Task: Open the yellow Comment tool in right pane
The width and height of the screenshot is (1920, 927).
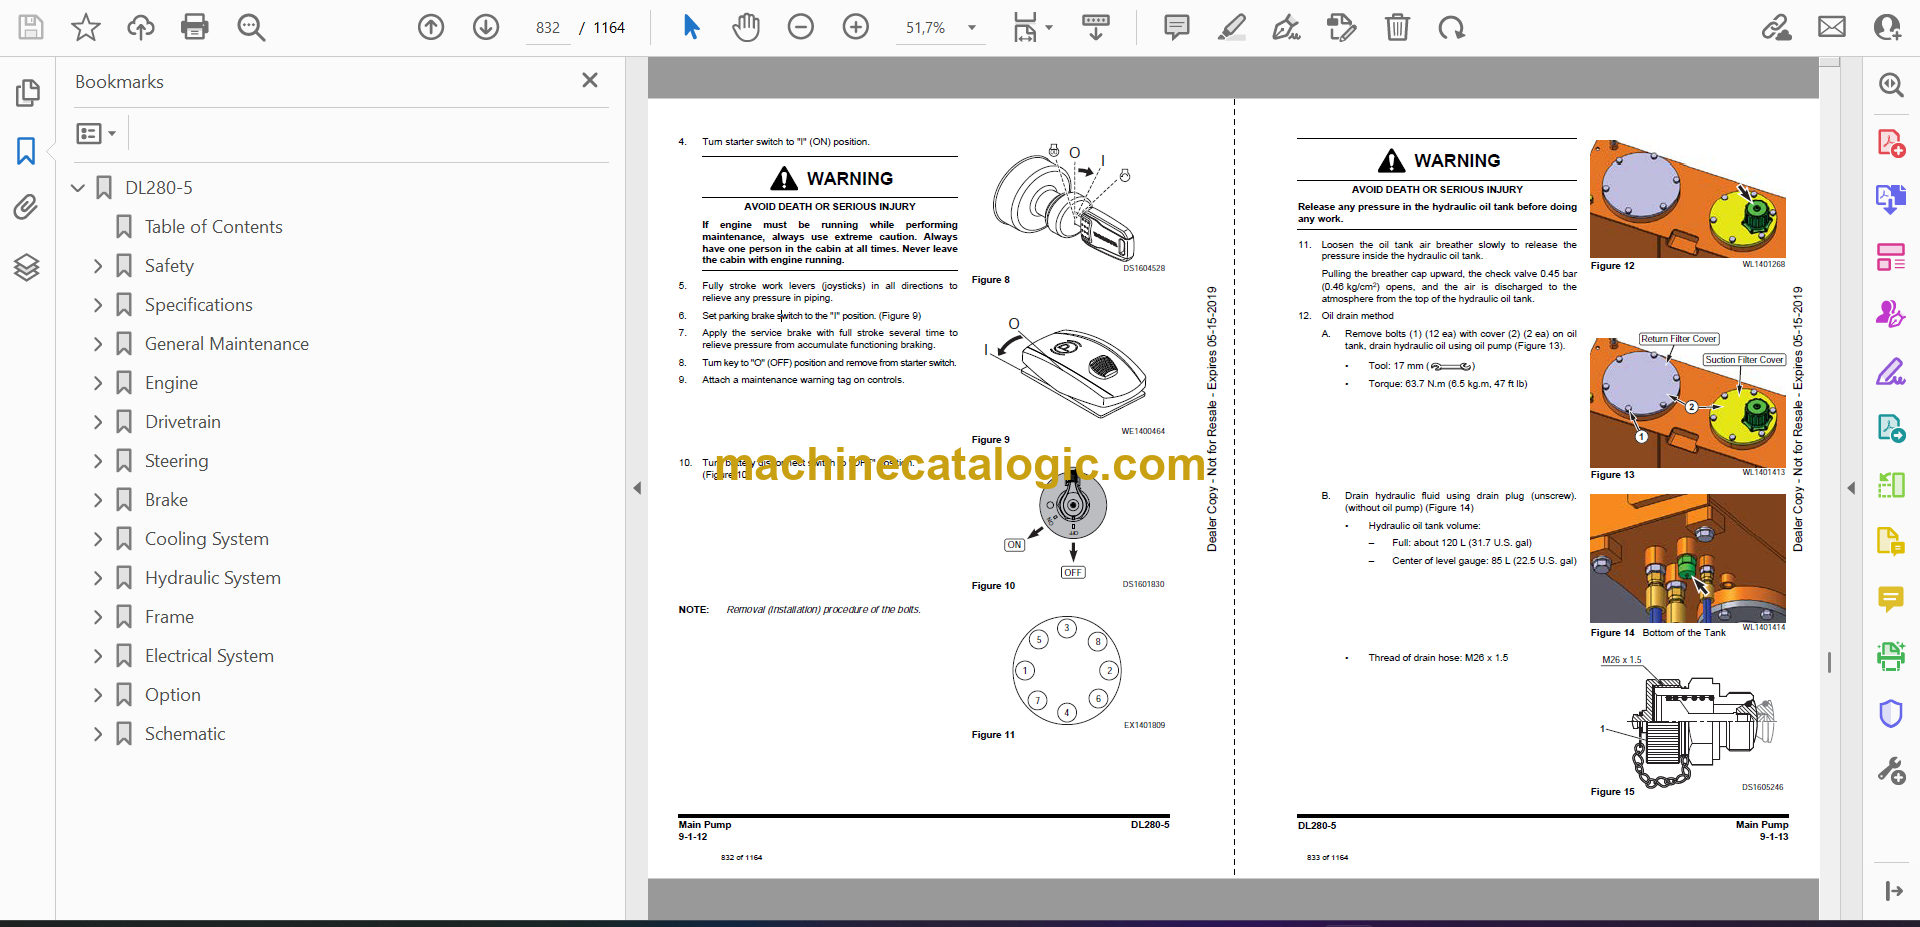Action: (x=1891, y=599)
